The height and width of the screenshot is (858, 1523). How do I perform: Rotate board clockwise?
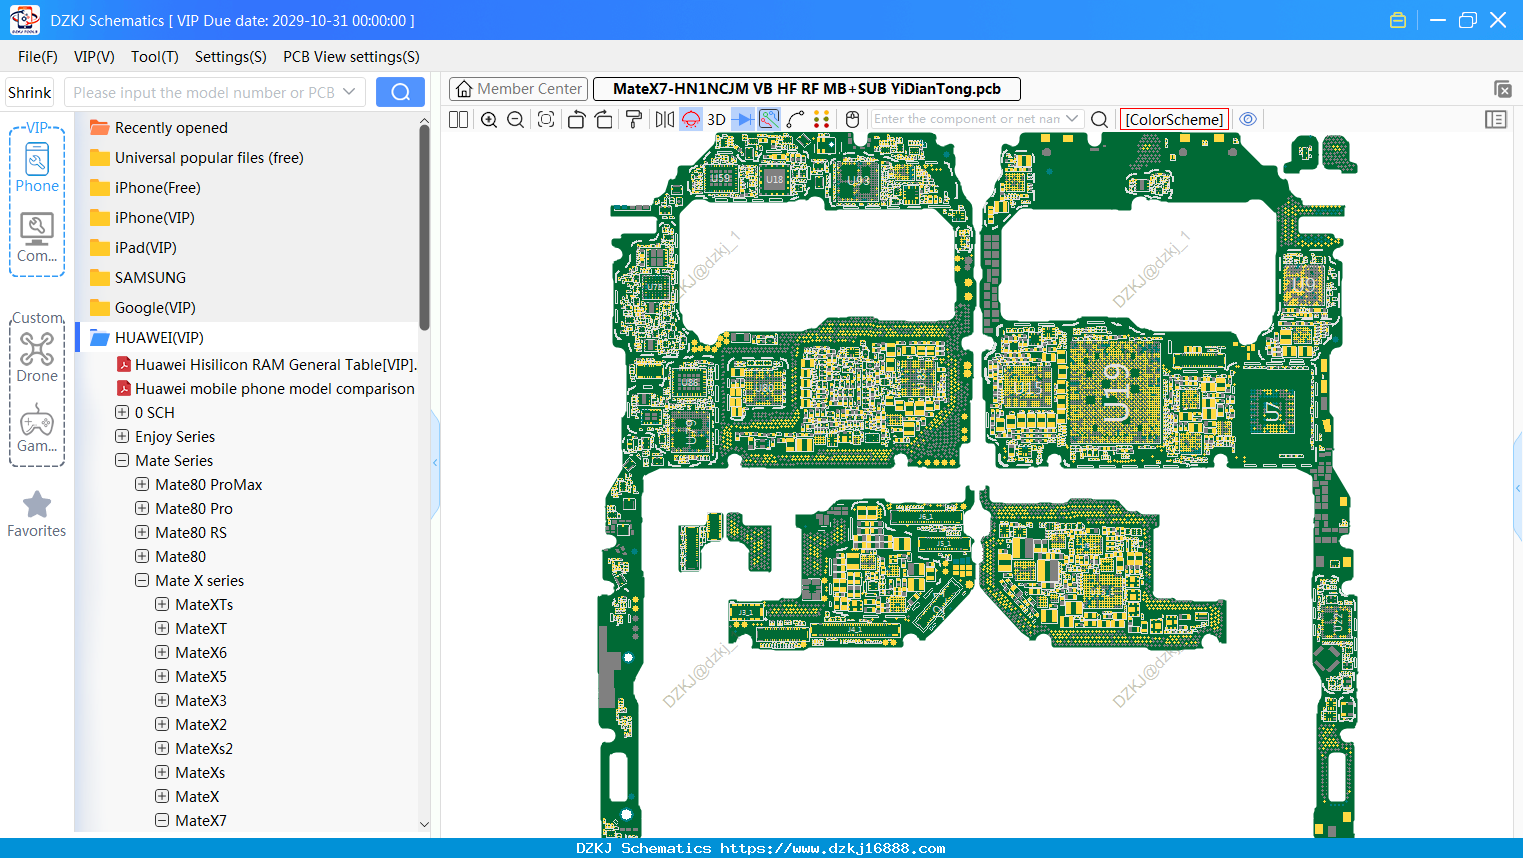click(x=604, y=119)
